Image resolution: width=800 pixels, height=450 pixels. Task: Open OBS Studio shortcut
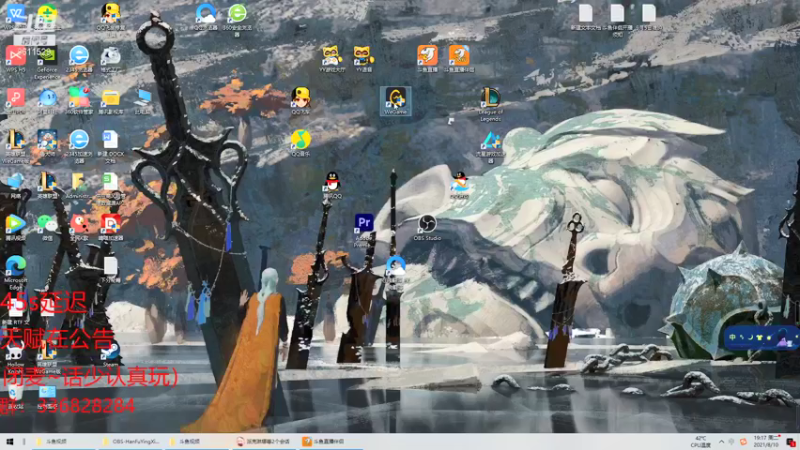point(427,228)
